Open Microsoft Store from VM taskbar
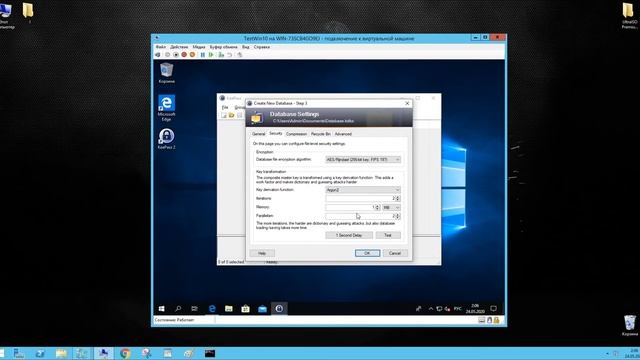This screenshot has height=360, width=640. point(245,309)
